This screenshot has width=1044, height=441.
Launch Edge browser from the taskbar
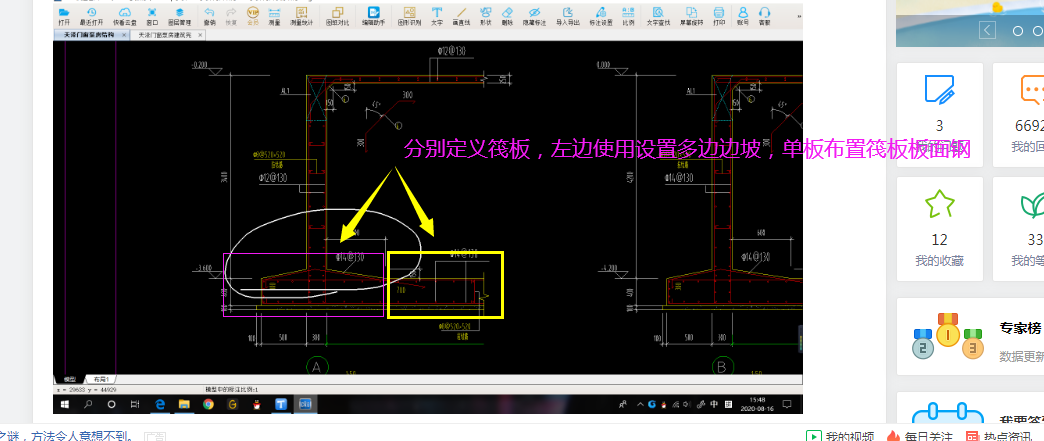pyautogui.click(x=160, y=404)
